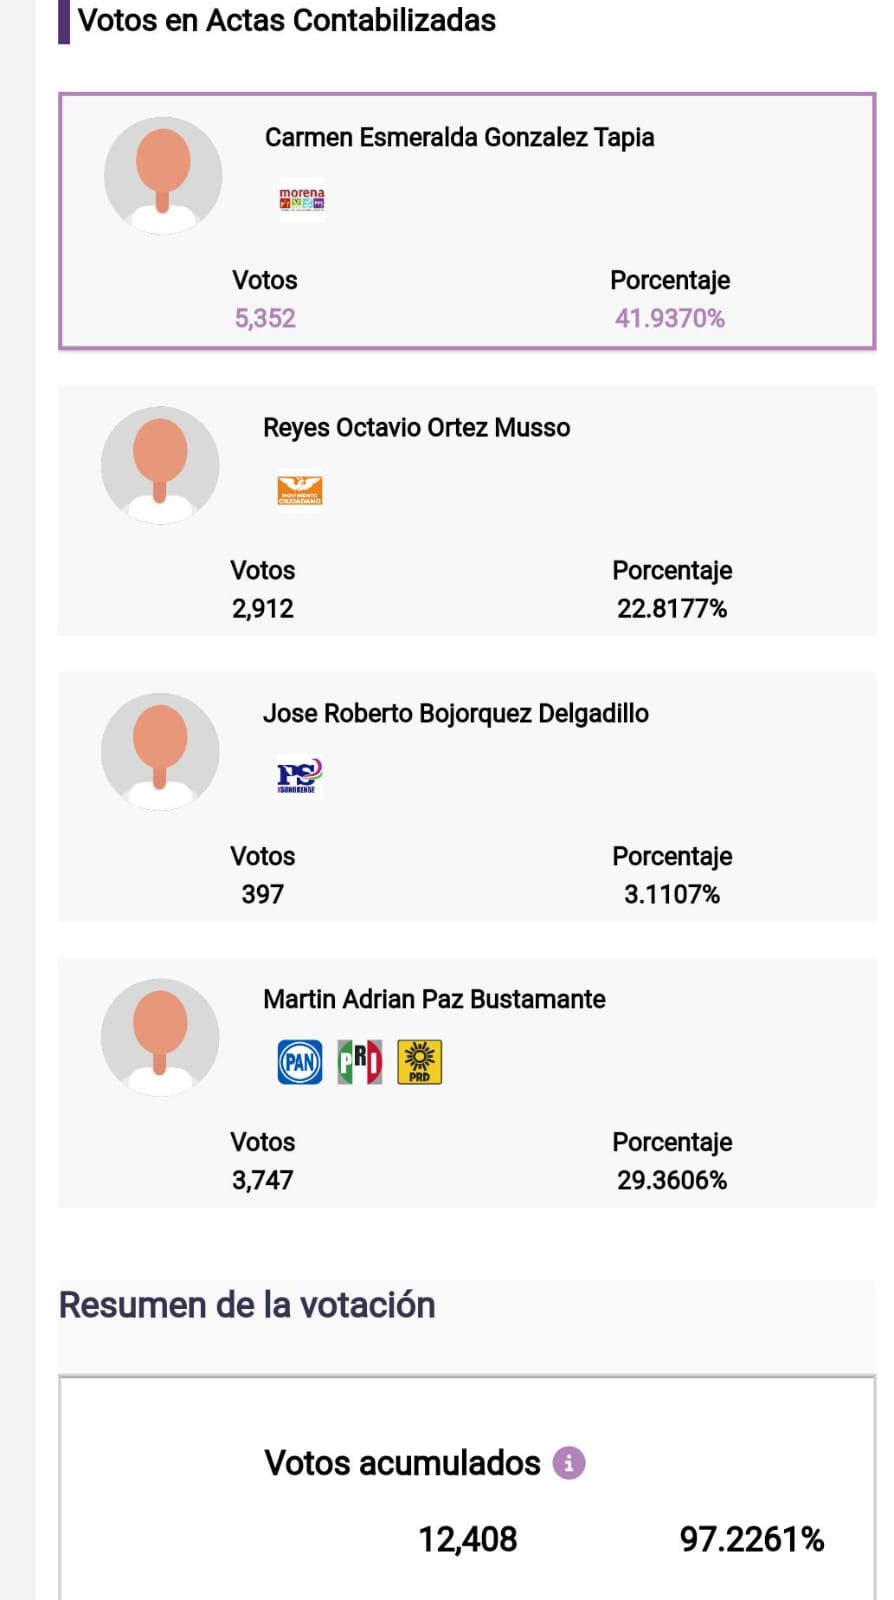Screen dimensions: 894x1600
Task: Click the Movimiento Ciudadano party logo
Action: (x=300, y=490)
